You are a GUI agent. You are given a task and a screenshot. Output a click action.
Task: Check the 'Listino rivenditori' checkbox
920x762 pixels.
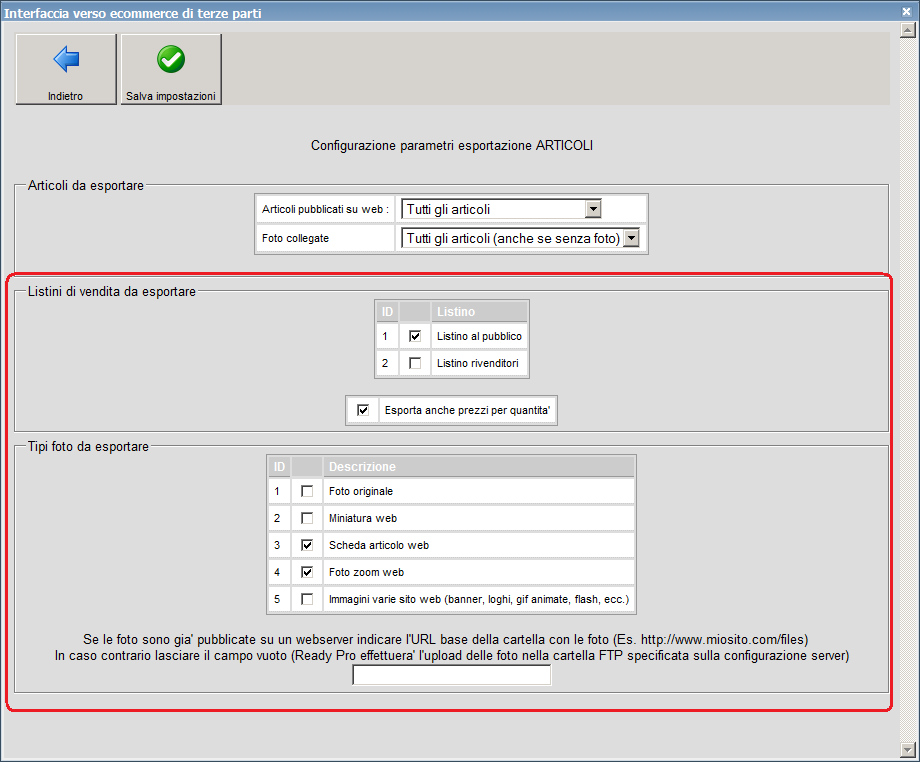[x=415, y=363]
